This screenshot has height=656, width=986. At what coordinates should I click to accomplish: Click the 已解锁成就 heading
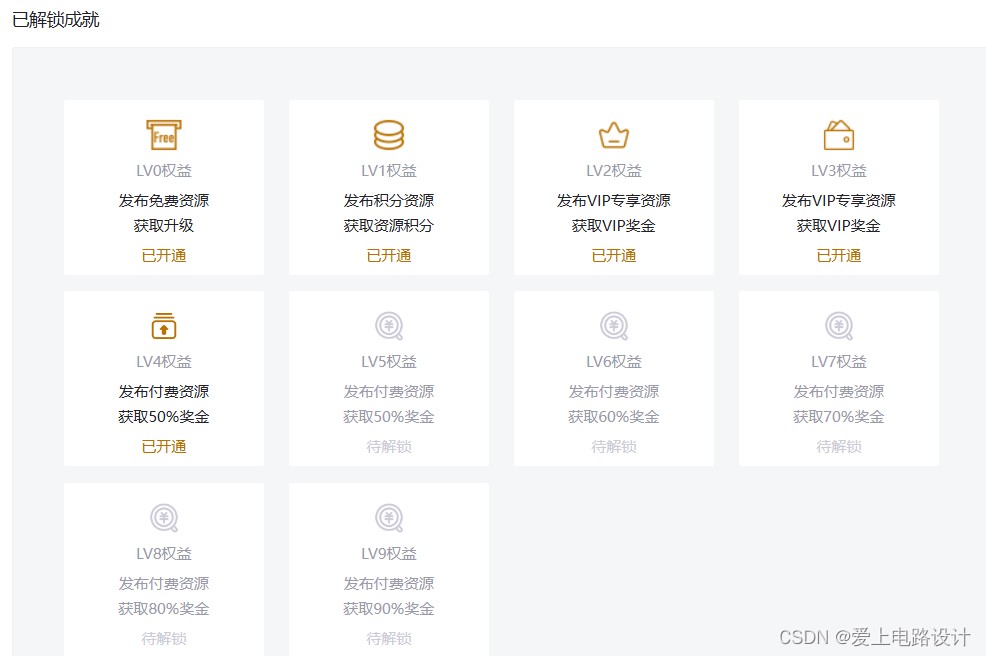tap(56, 20)
